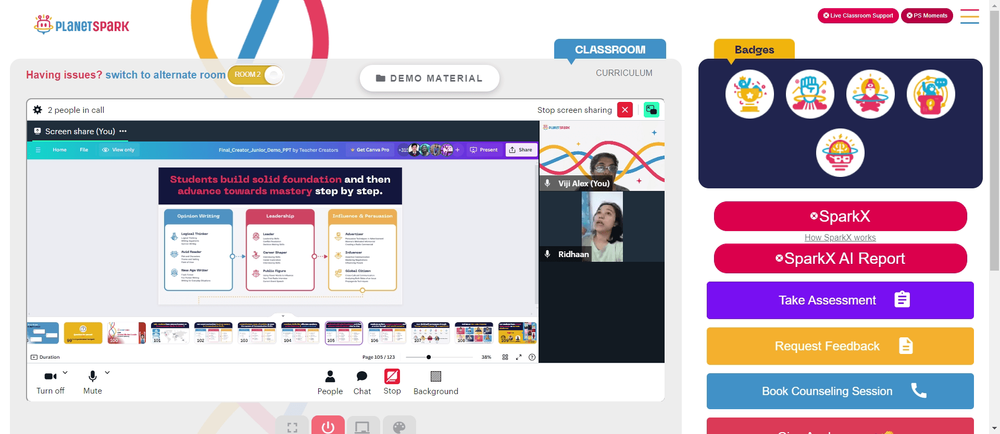The width and height of the screenshot is (1000, 434).
Task: Click Take Assessment button
Action: (840, 300)
